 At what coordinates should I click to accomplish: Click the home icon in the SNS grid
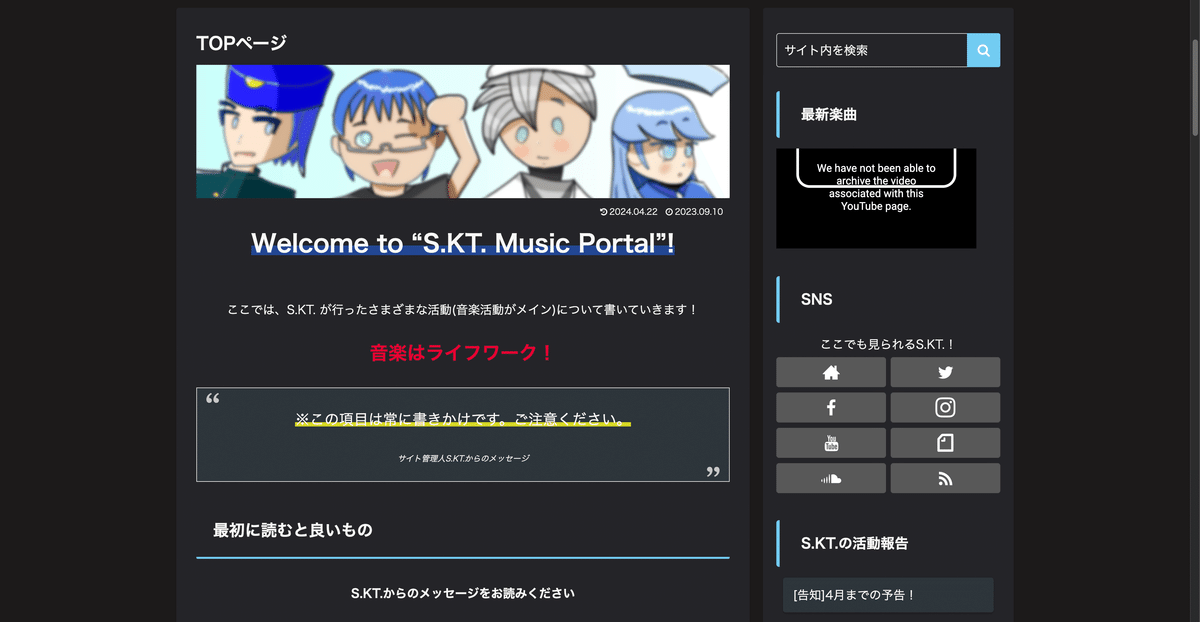830,371
